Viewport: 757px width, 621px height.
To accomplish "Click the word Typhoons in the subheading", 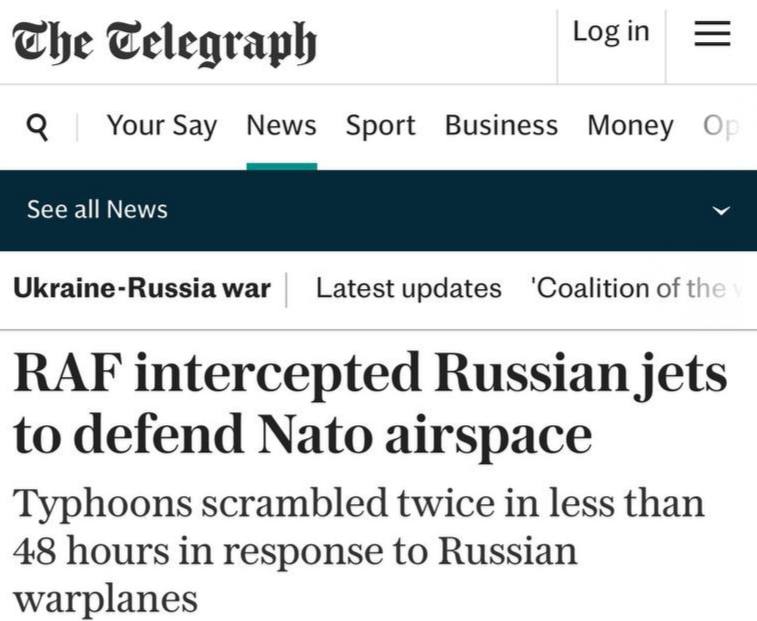I will [x=102, y=503].
